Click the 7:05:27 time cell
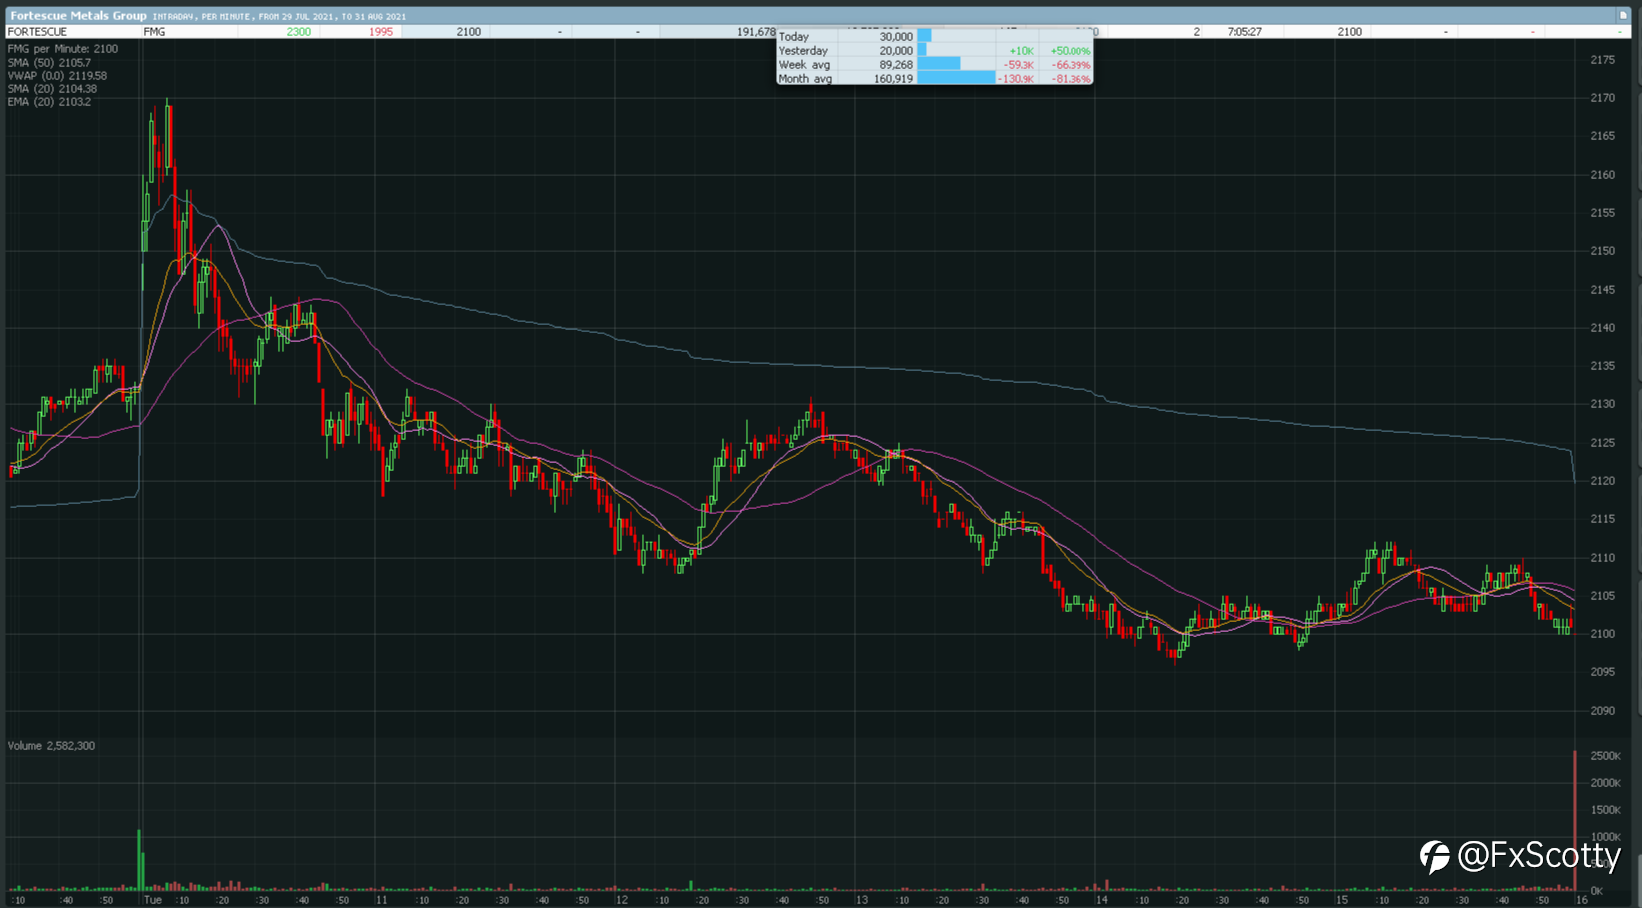 [1244, 32]
